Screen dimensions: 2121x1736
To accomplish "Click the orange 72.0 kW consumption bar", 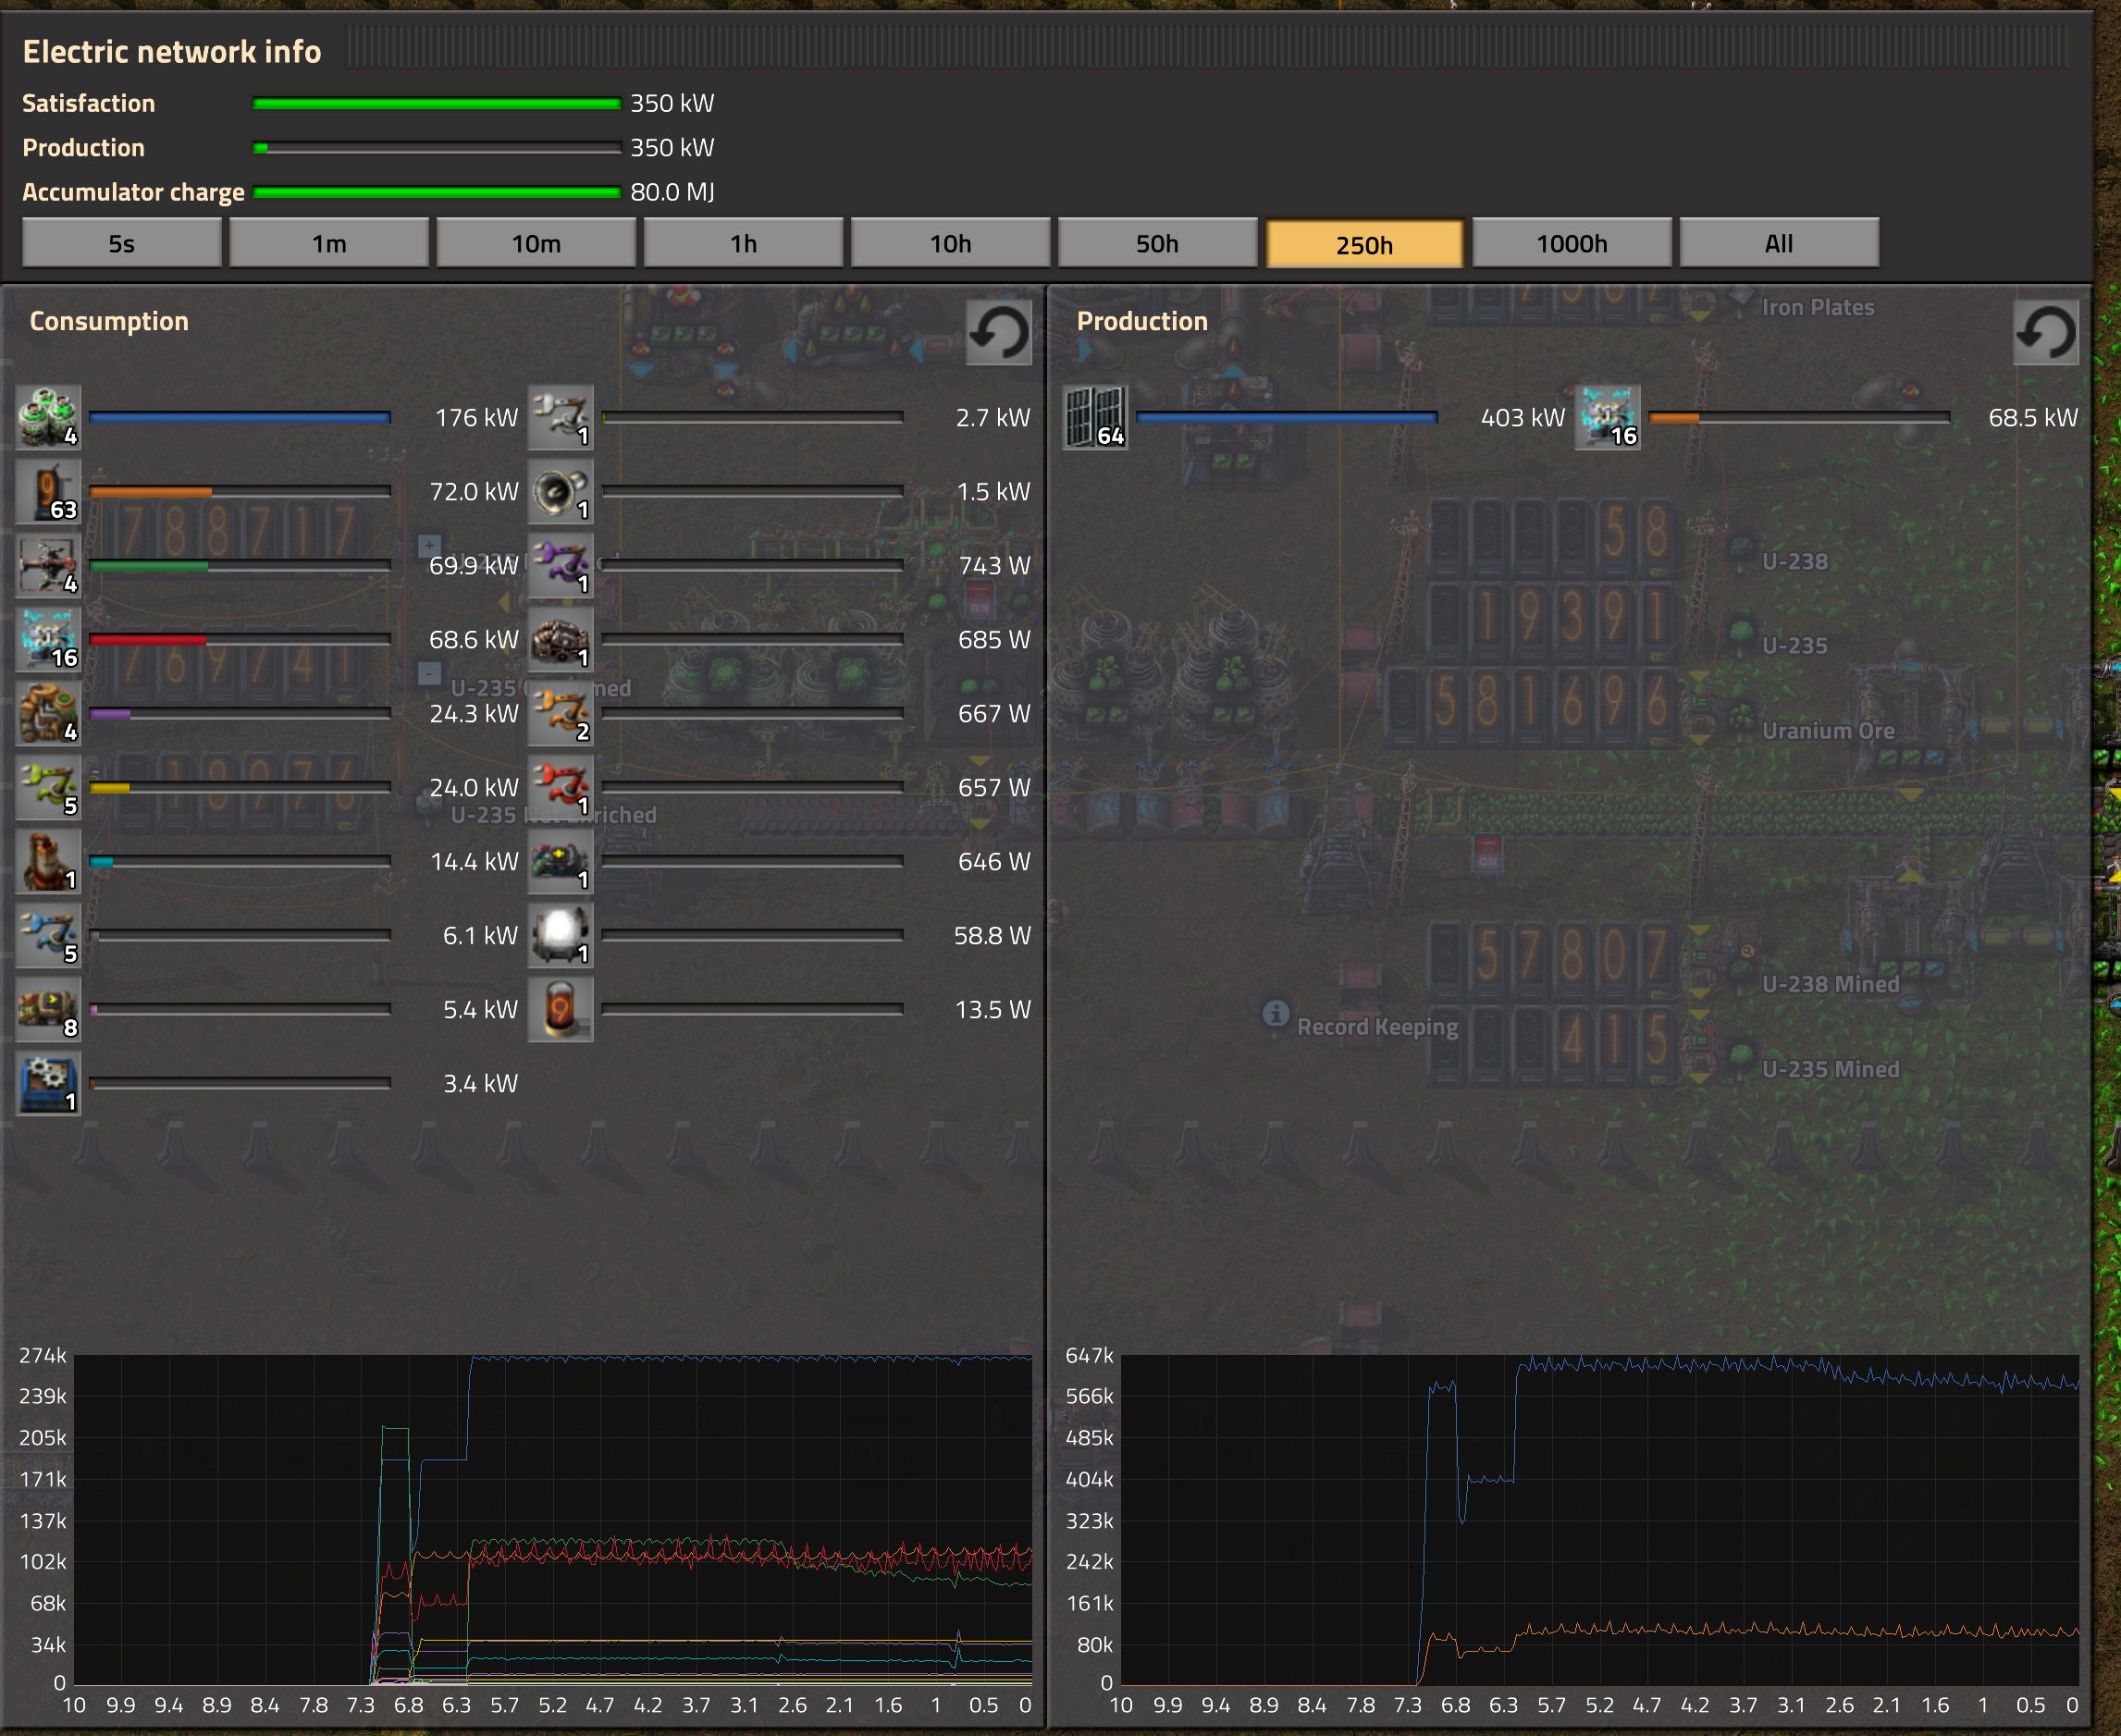I will tap(240, 492).
